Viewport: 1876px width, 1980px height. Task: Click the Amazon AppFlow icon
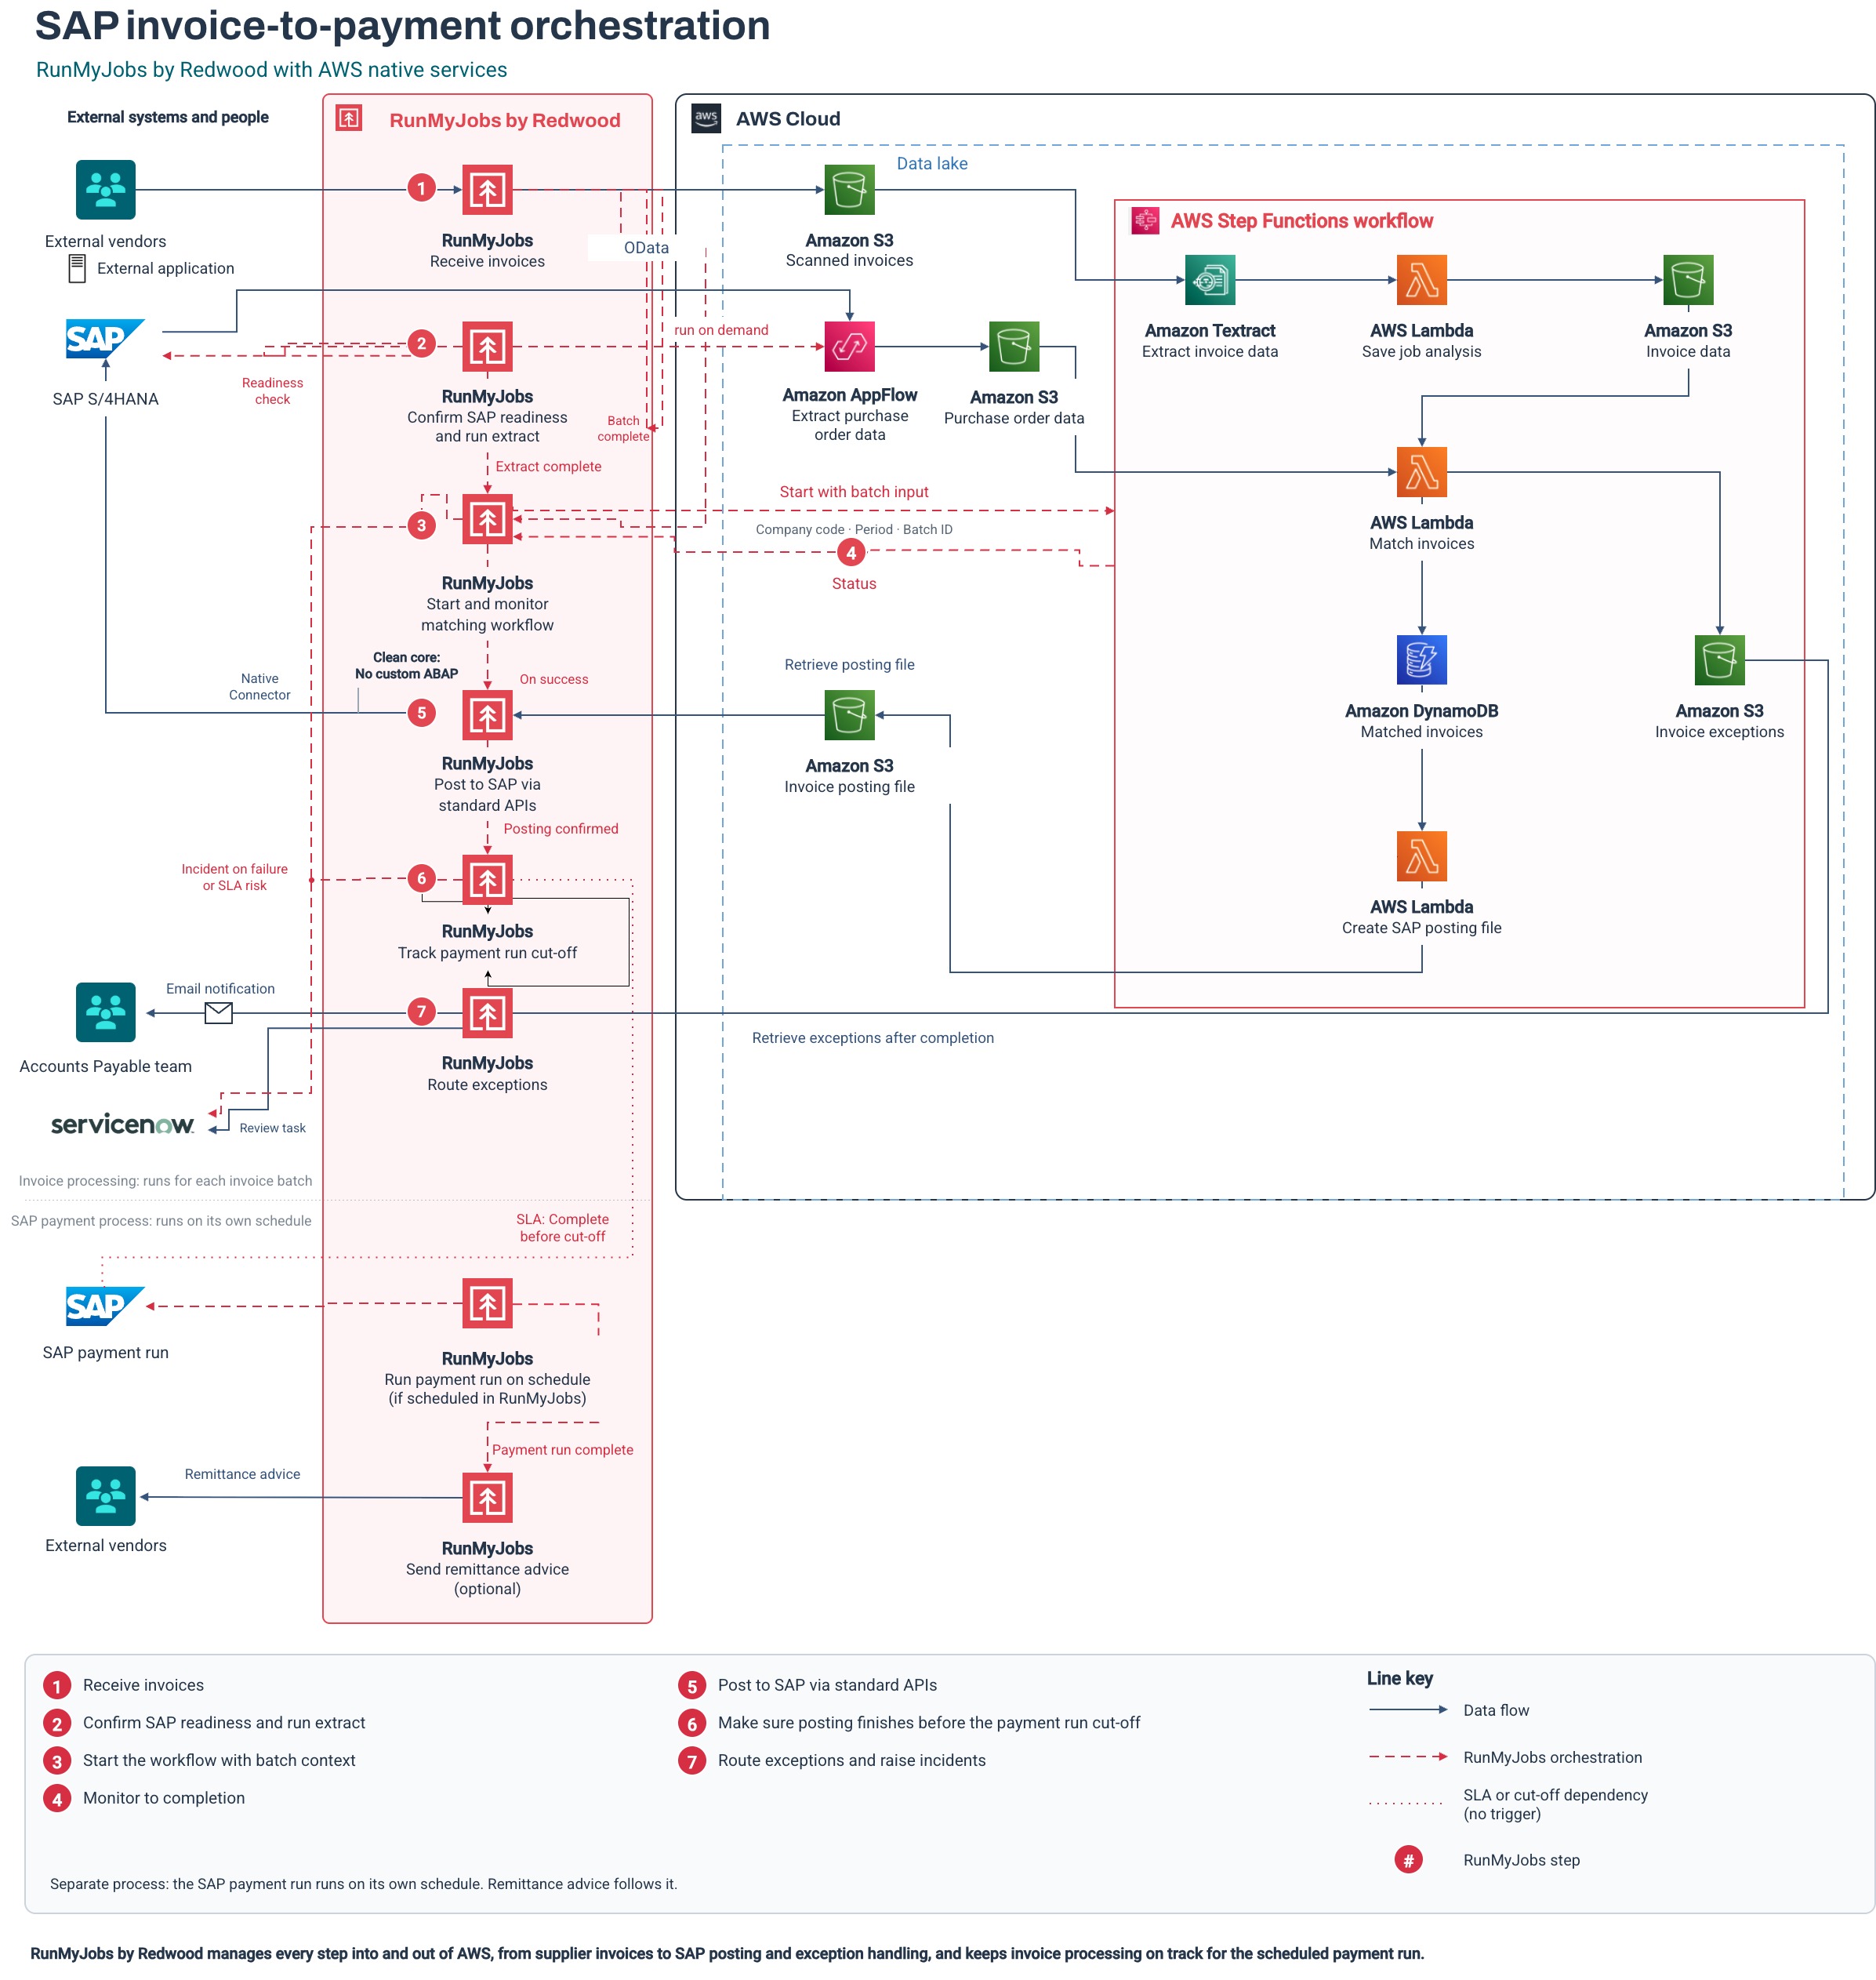point(849,346)
